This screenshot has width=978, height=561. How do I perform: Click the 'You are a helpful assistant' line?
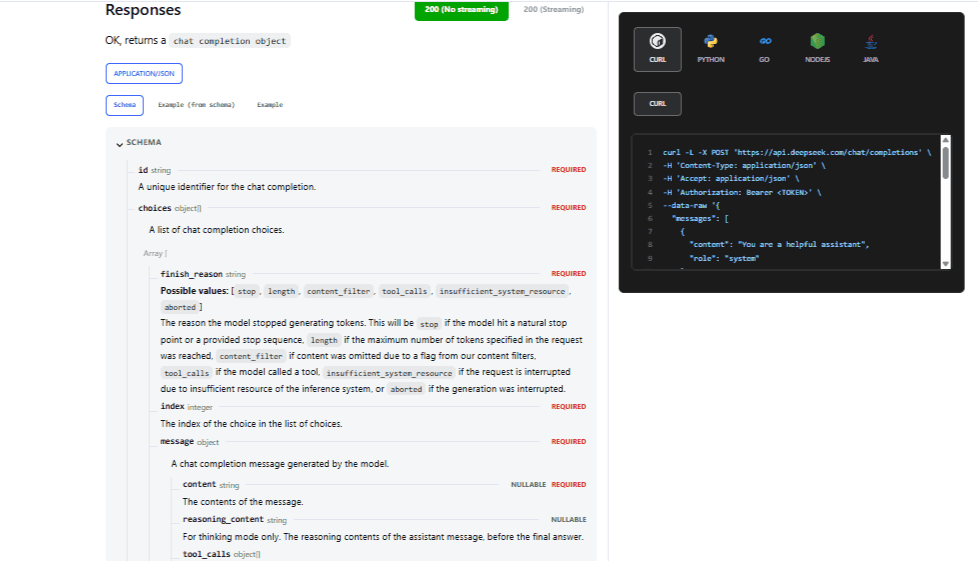pos(778,245)
